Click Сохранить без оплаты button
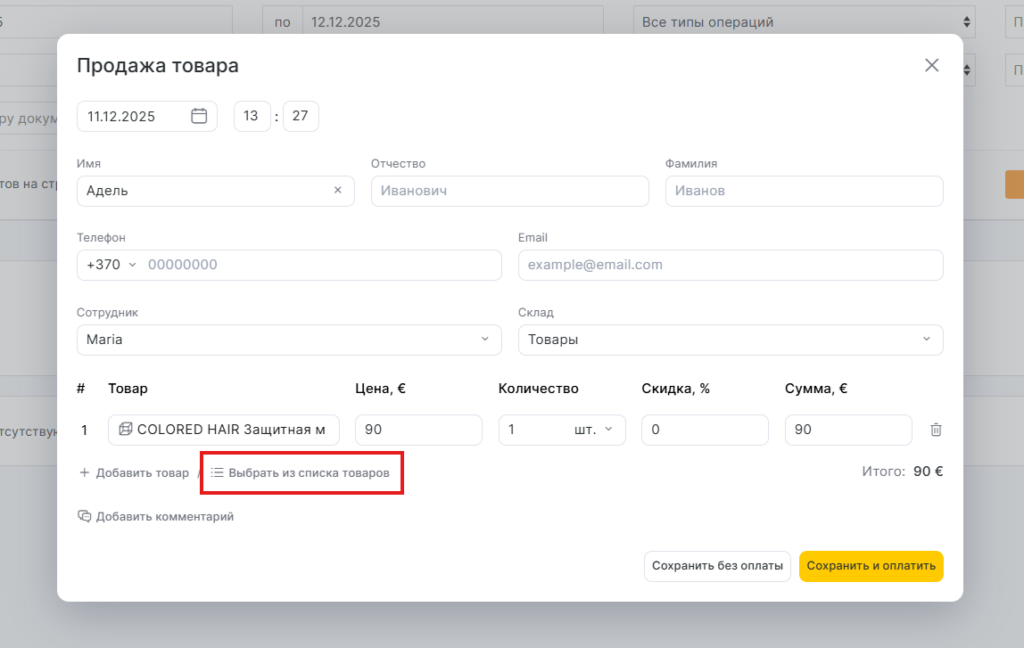Viewport: 1024px width, 648px height. pyautogui.click(x=717, y=566)
